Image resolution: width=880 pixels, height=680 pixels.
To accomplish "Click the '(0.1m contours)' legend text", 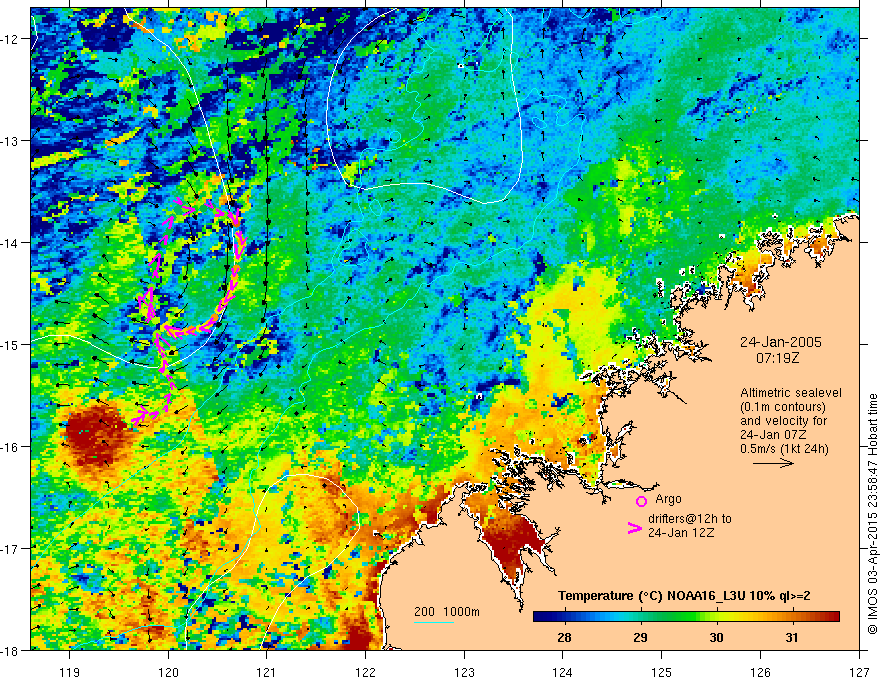I will (783, 407).
